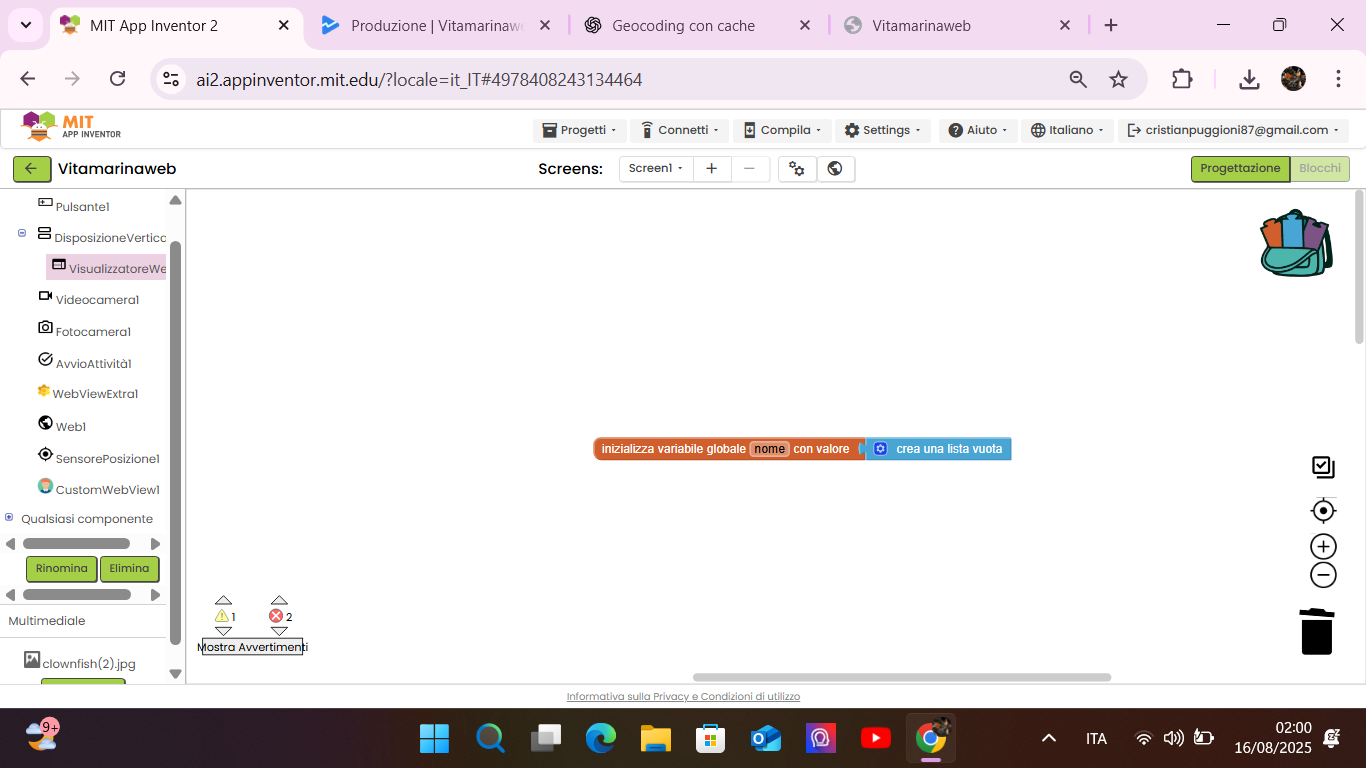Launch YouTube from the taskbar
The height and width of the screenshot is (768, 1366).
coord(875,738)
